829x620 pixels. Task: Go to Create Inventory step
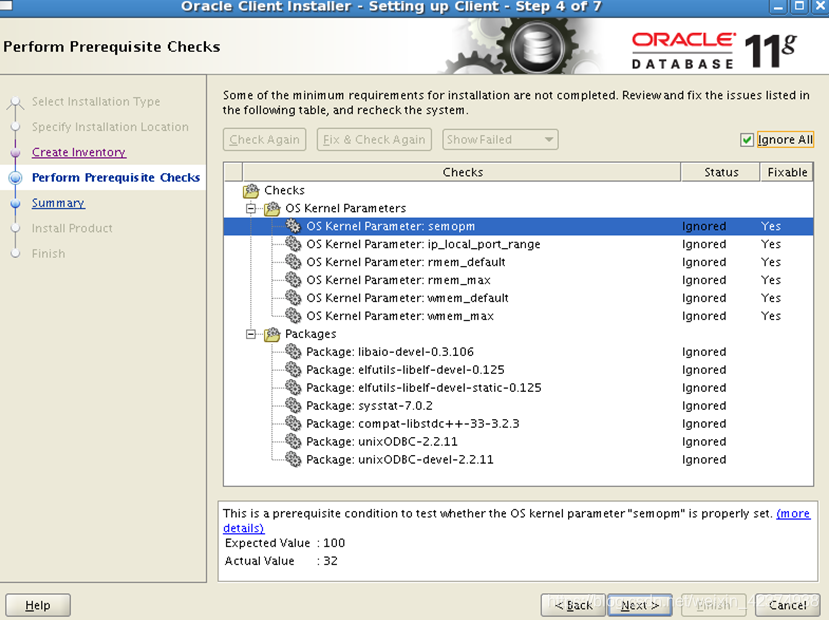coord(78,152)
